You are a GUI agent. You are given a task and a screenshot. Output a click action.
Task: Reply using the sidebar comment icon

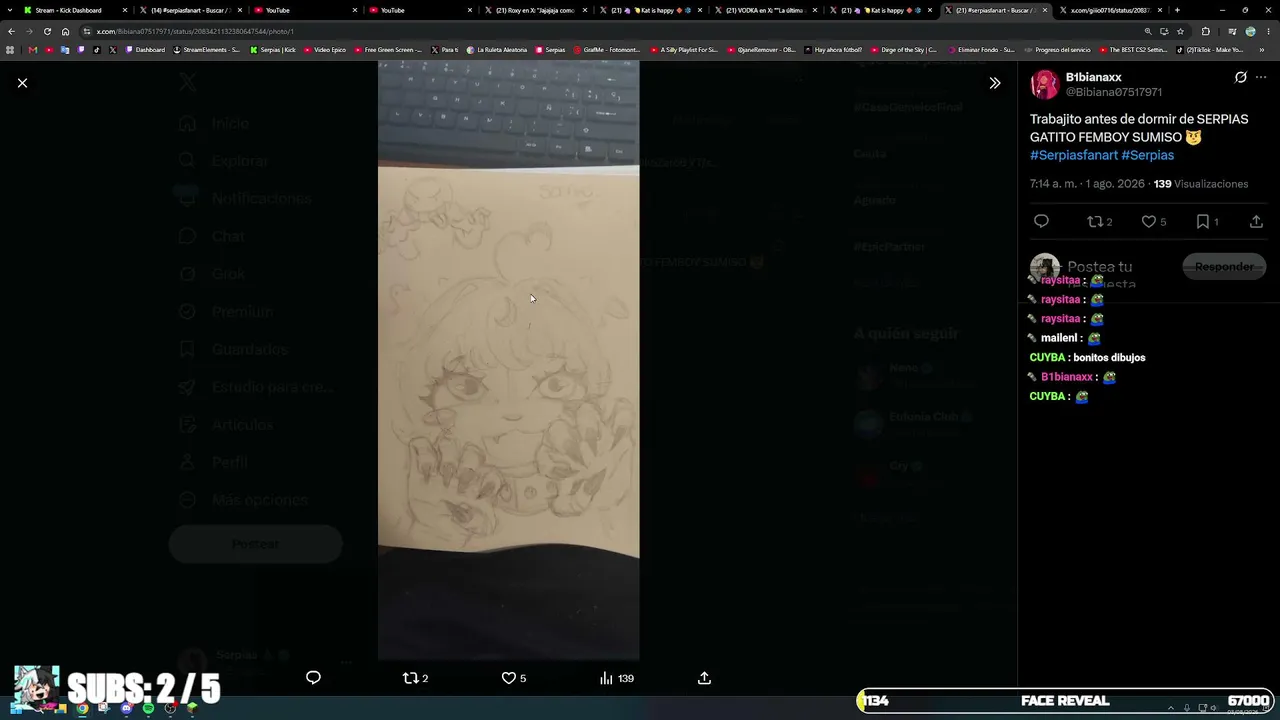(1041, 222)
